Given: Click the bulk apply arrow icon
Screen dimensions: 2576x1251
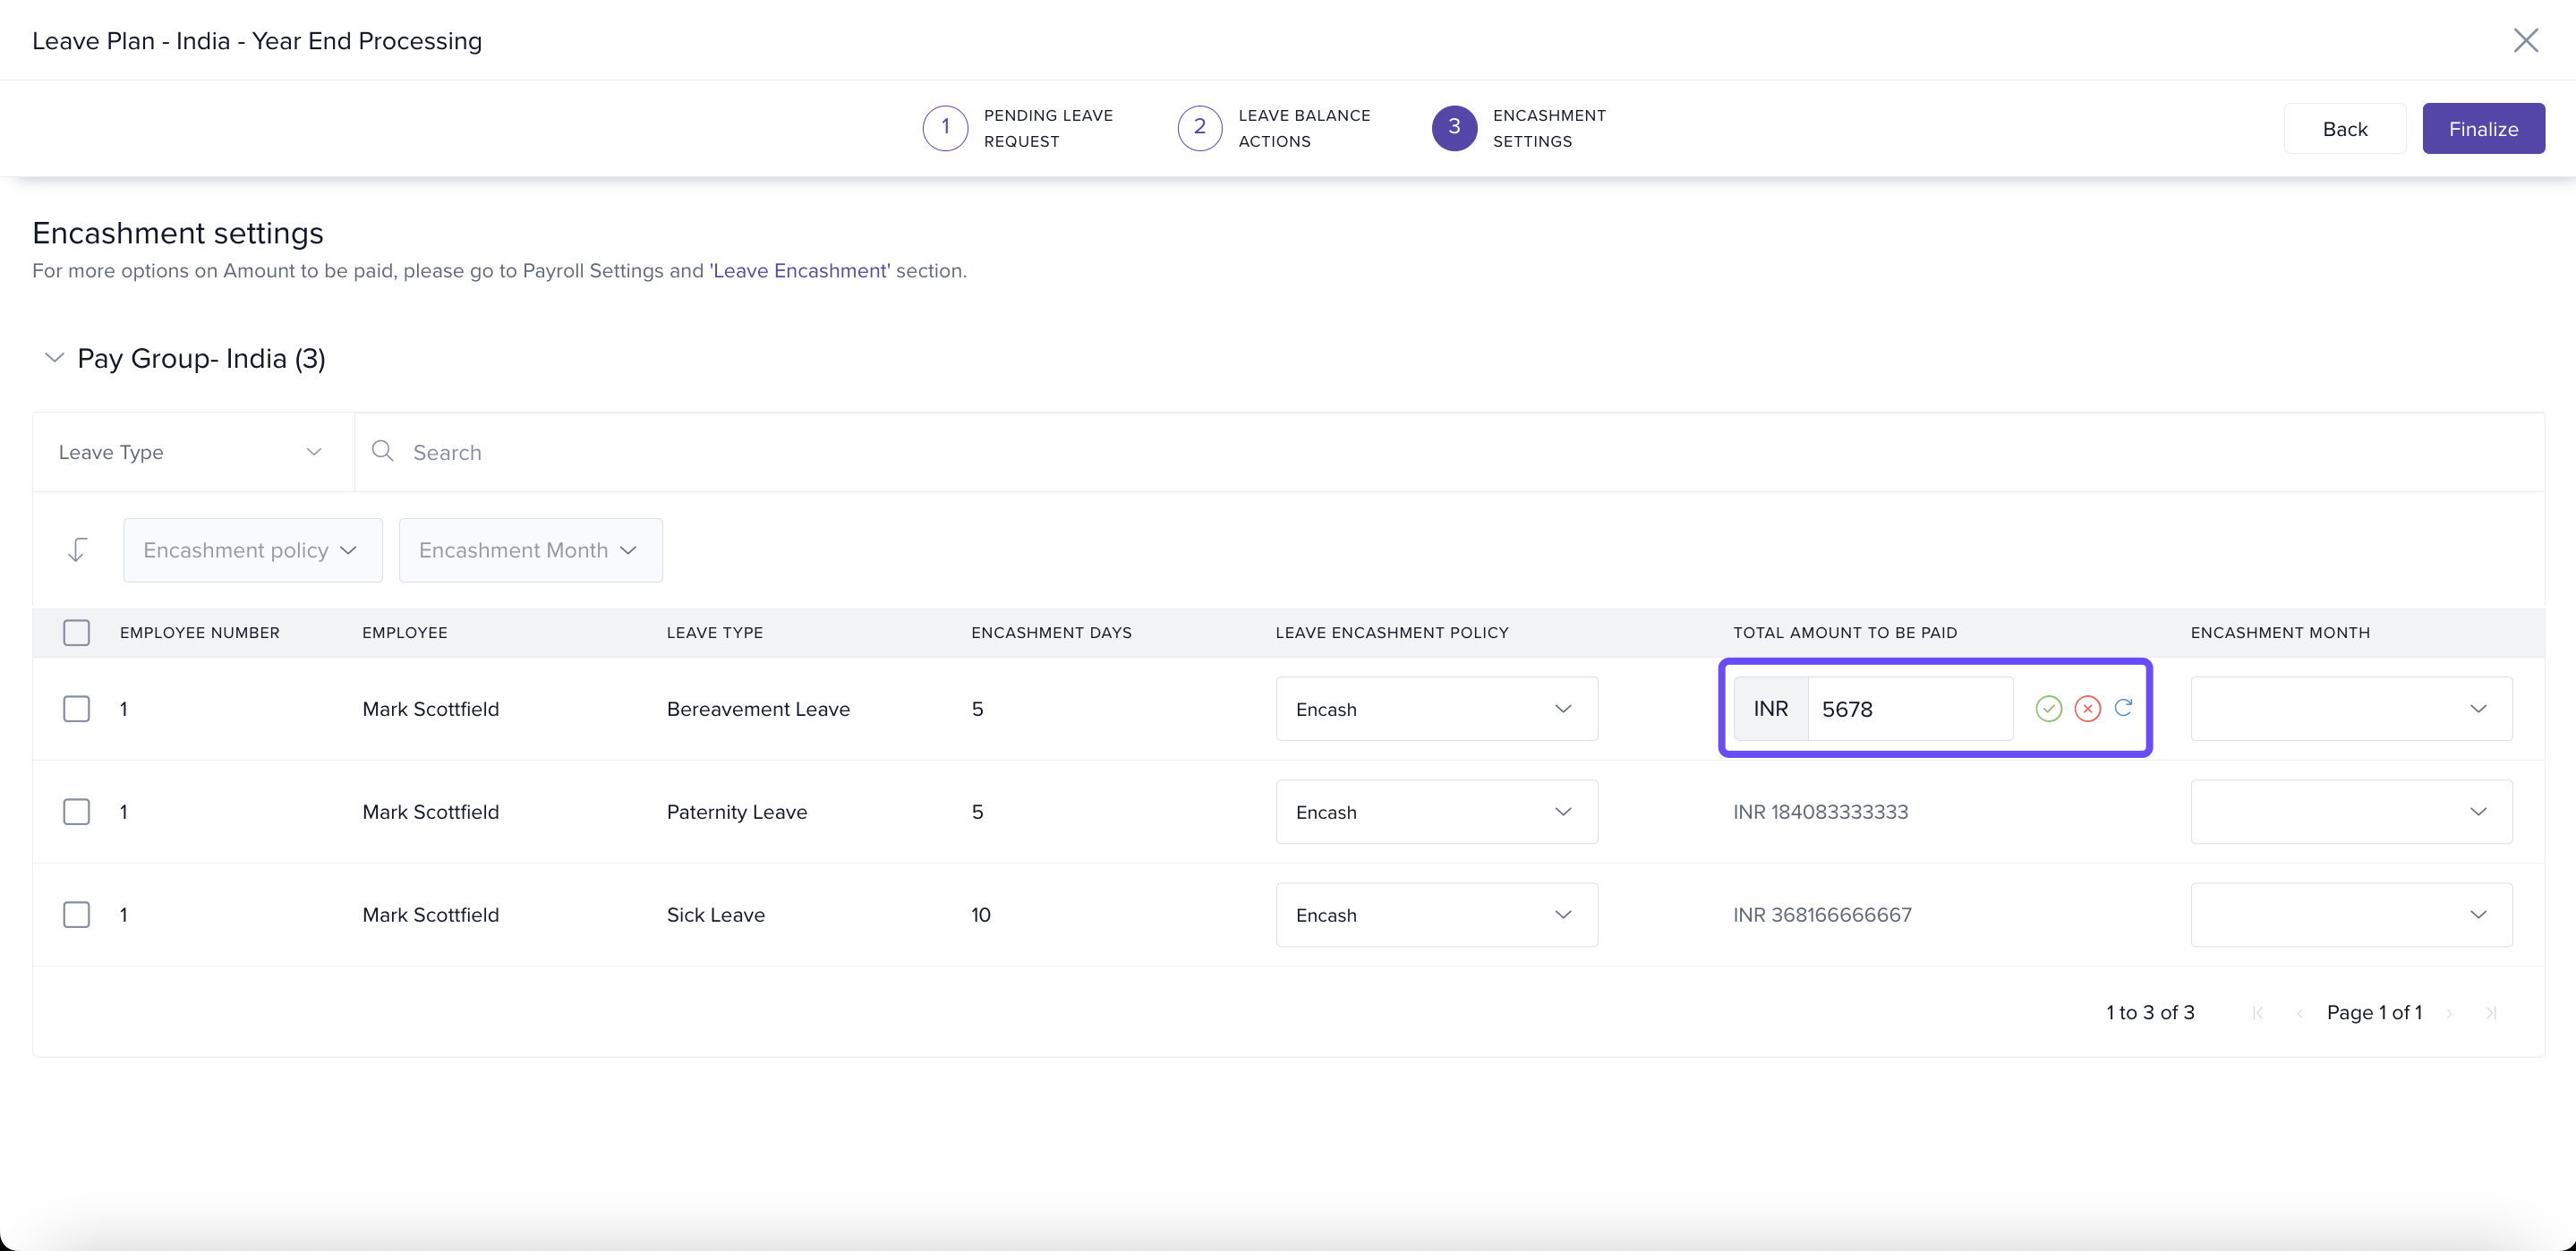Looking at the screenshot, I should point(77,550).
